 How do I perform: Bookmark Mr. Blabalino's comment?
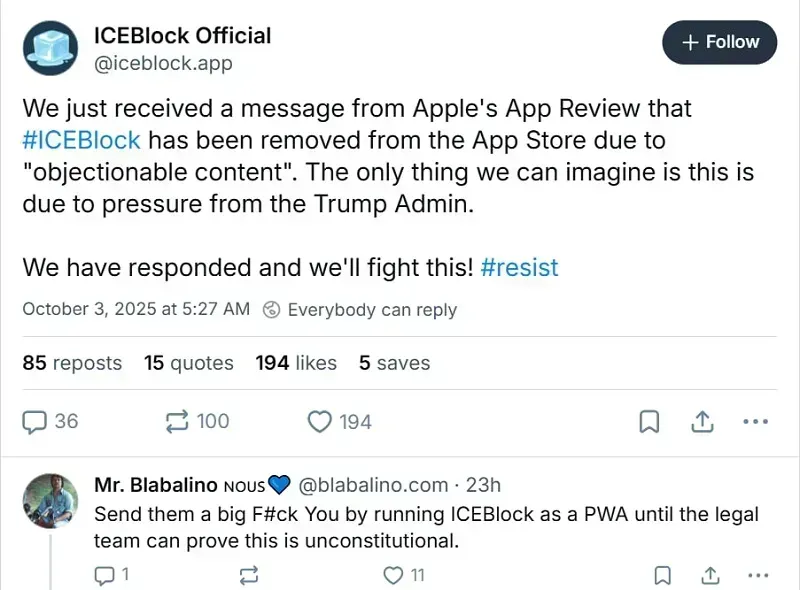(x=662, y=575)
